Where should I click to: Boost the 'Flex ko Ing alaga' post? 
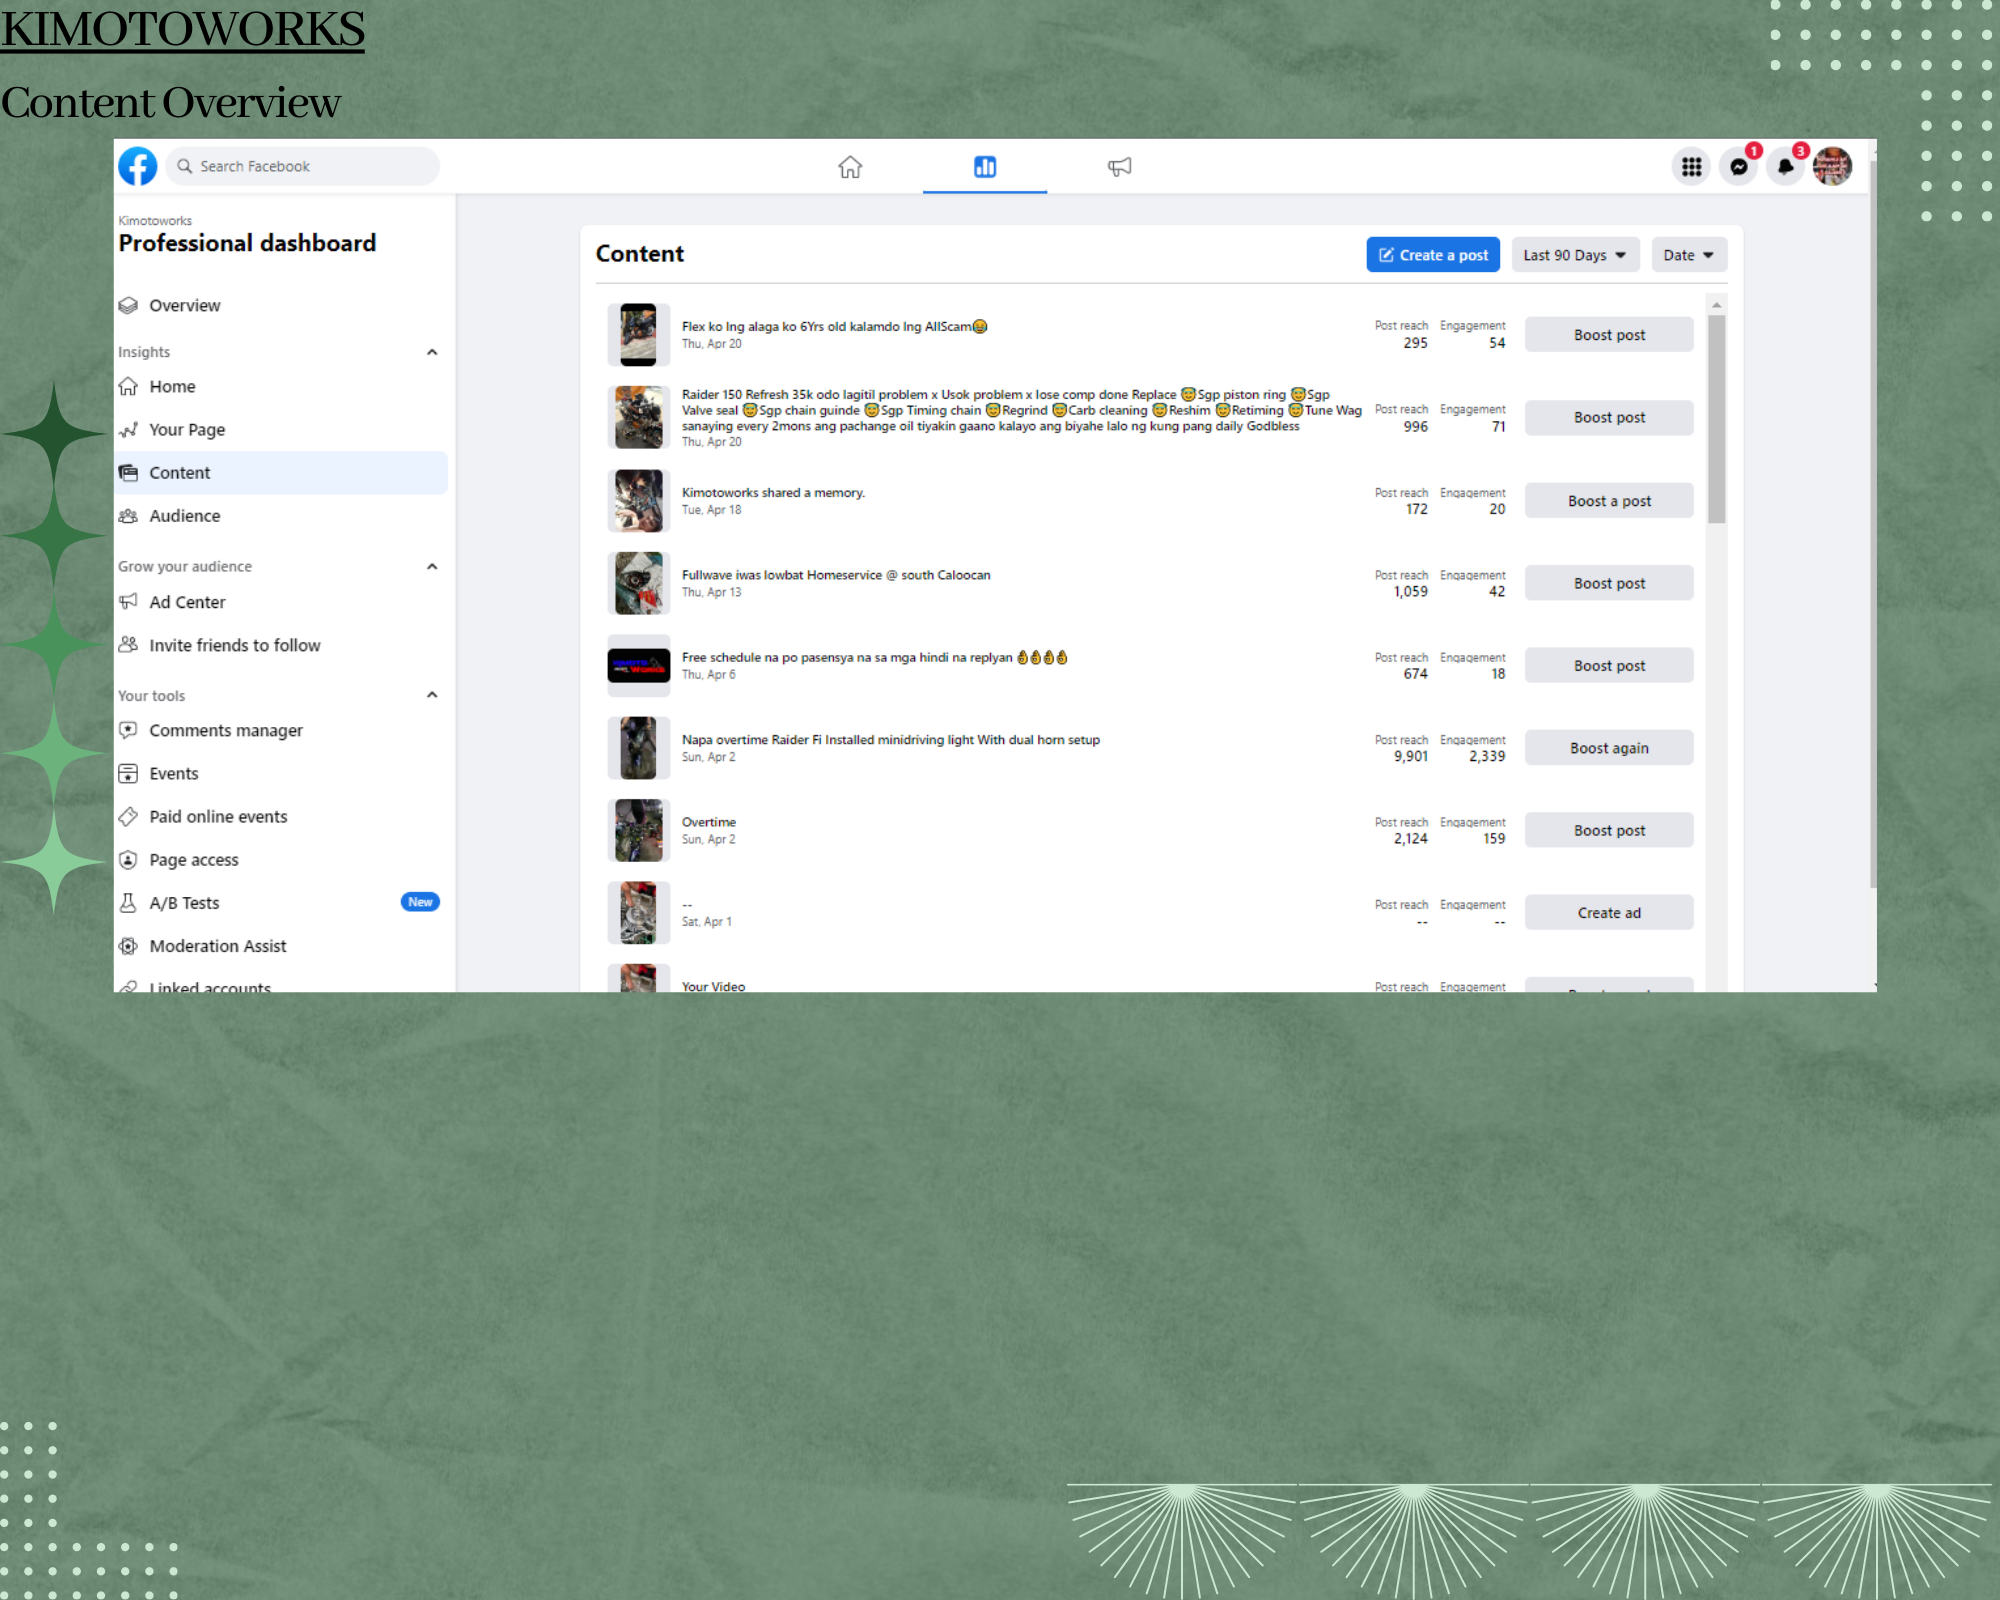(x=1609, y=335)
